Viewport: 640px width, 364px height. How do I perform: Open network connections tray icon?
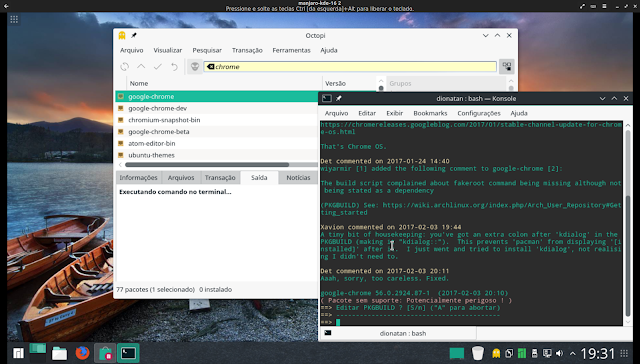pos(547,353)
